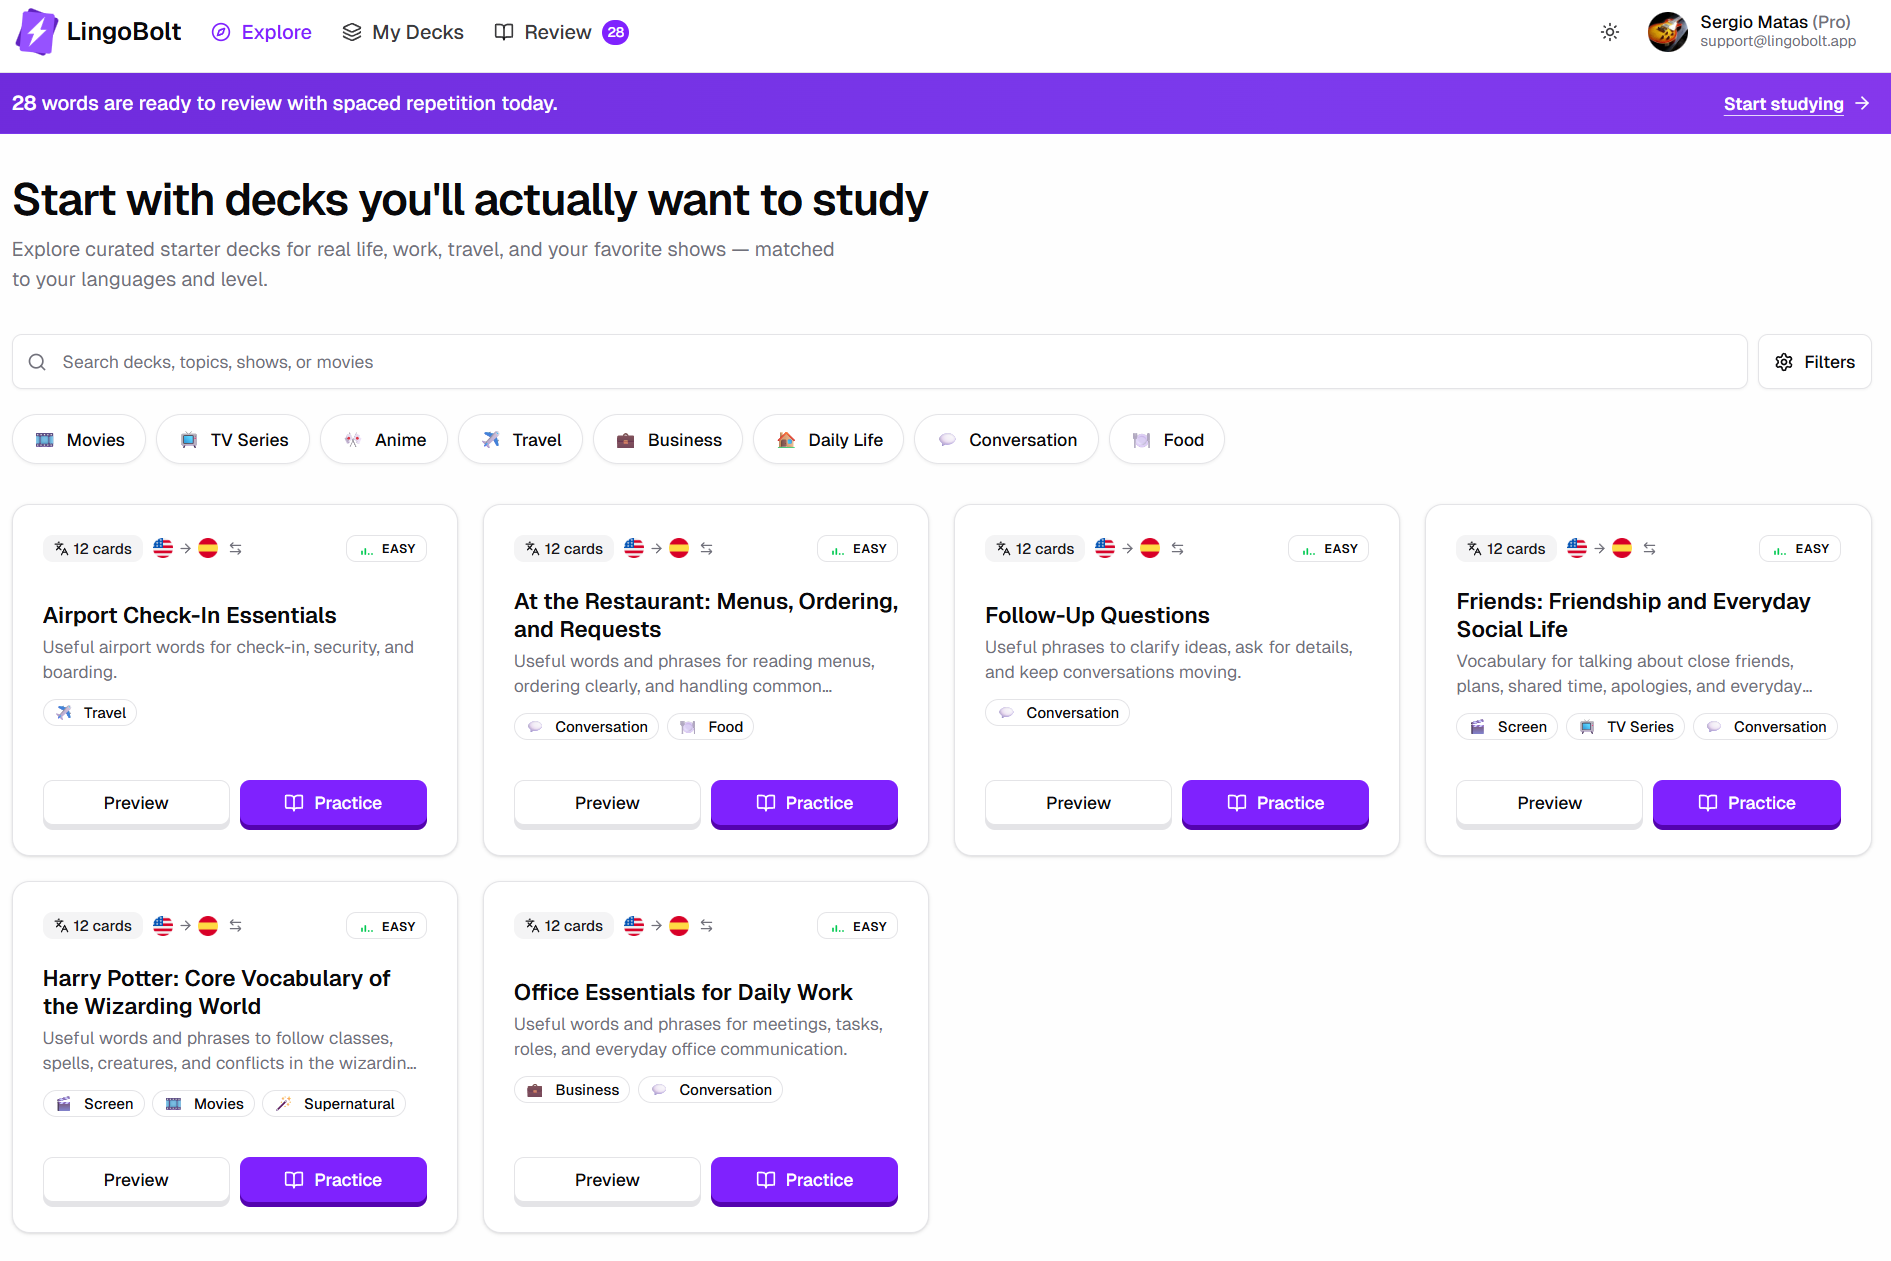Click the Supernatural tag on Harry Potter deck
Viewport: 1891px width, 1261px height.
pos(334,1103)
